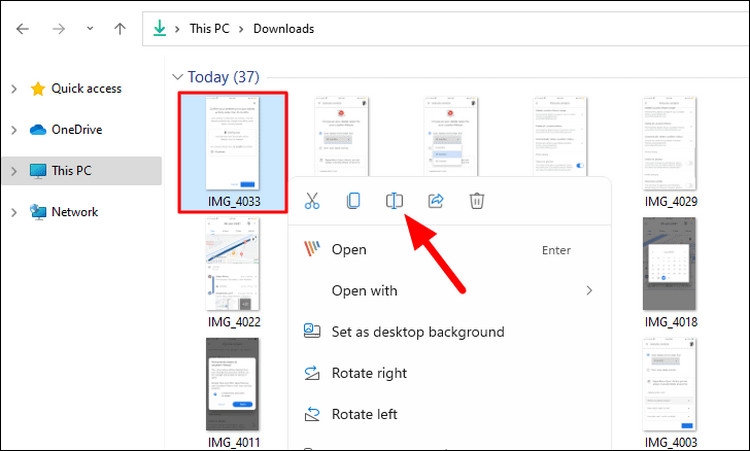The height and width of the screenshot is (451, 750).
Task: Collapse the Today (37) group
Action: coord(177,77)
